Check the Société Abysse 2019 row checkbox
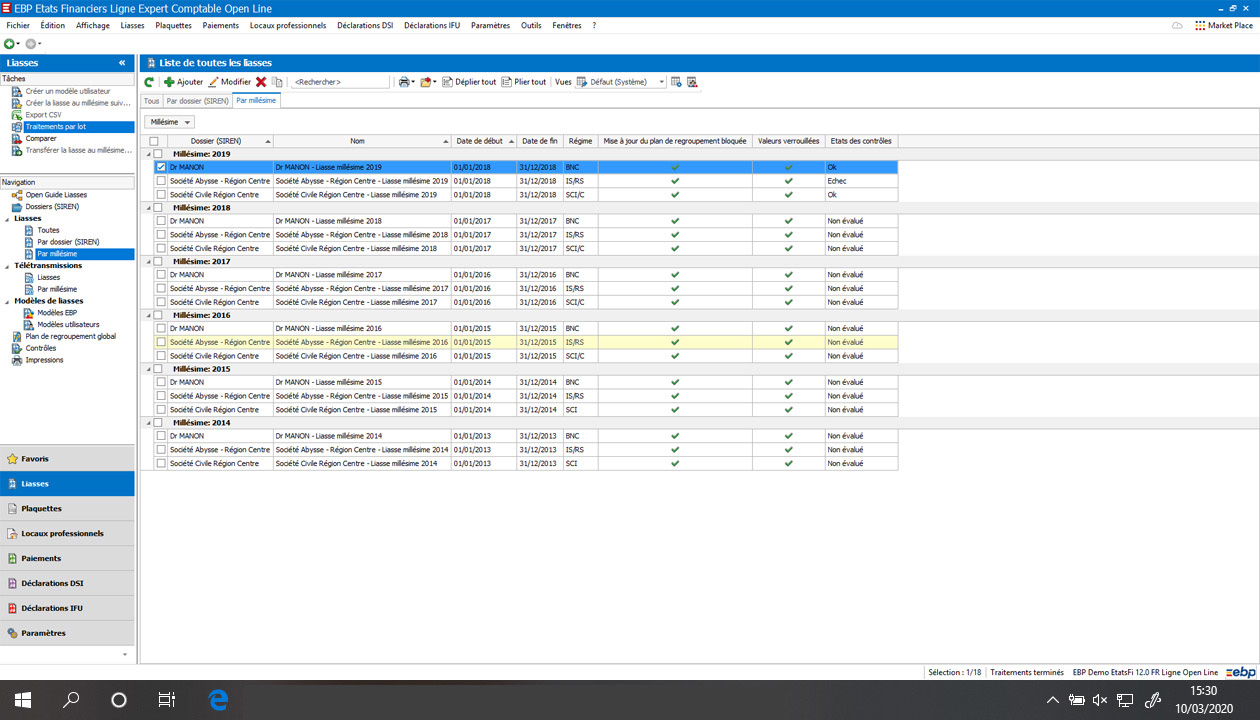Image resolution: width=1260 pixels, height=720 pixels. [x=161, y=181]
